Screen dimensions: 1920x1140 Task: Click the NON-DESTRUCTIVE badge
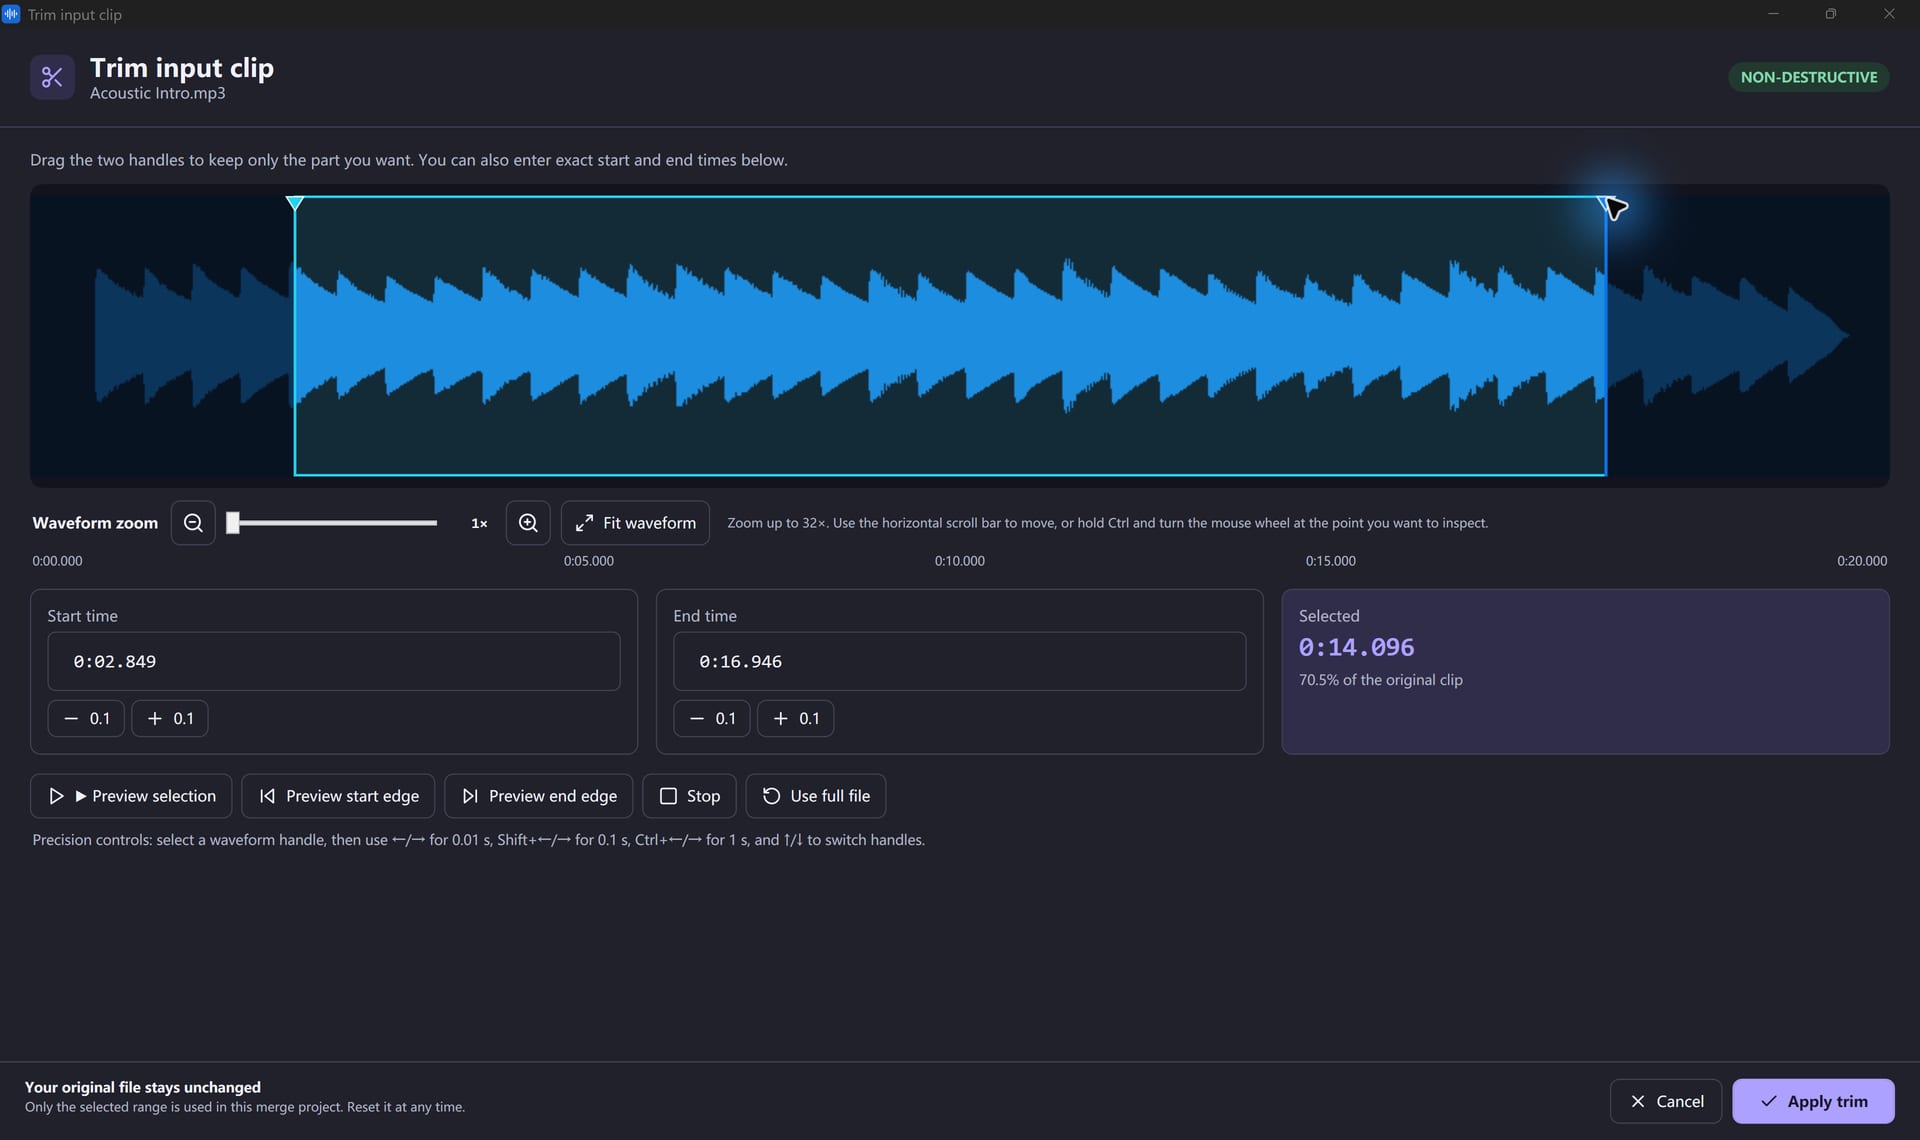click(1809, 77)
